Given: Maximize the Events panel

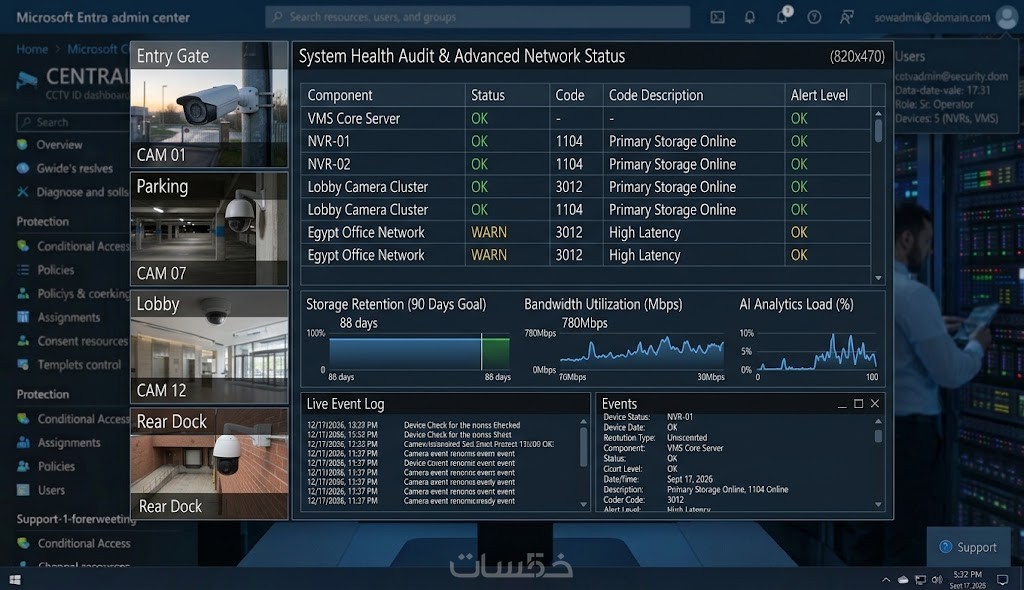Looking at the screenshot, I should point(858,404).
